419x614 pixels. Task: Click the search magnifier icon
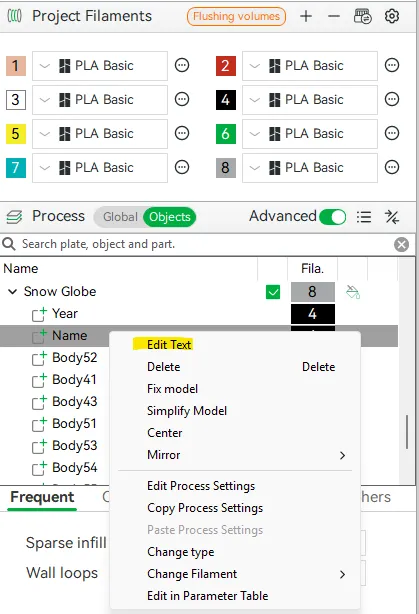9,244
